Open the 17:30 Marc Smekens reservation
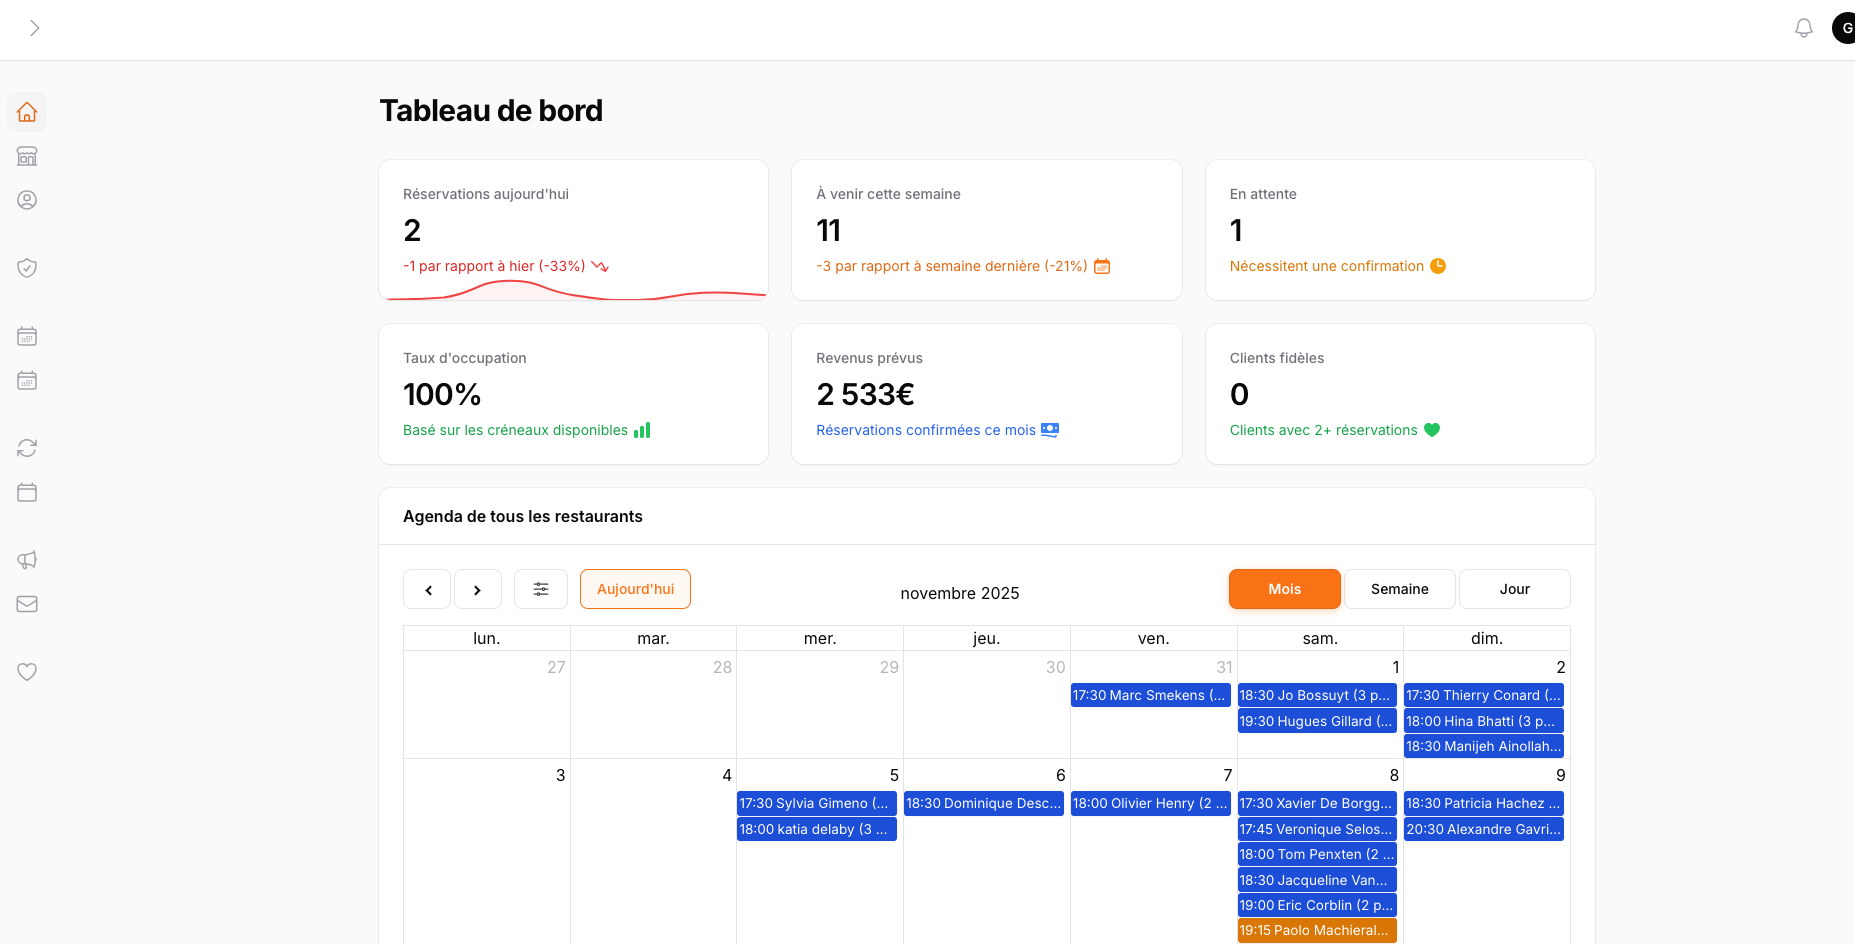The height and width of the screenshot is (944, 1855). point(1150,695)
